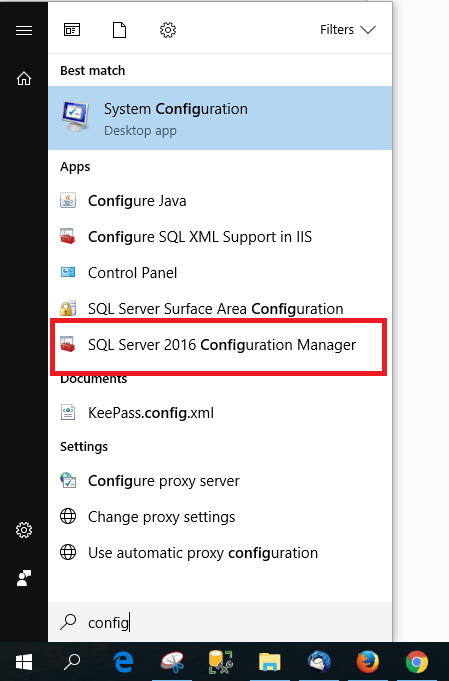This screenshot has width=449, height=681.
Task: Filter results by Settings gear icon at top
Action: (168, 30)
